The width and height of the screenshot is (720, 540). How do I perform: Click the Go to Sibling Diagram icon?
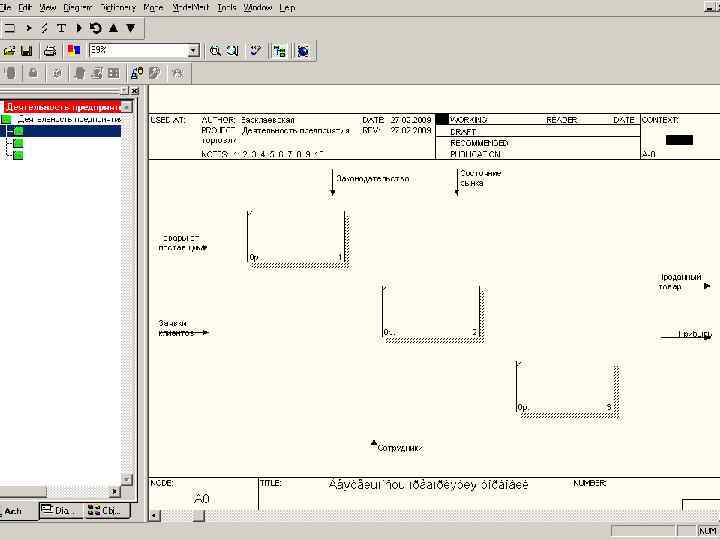pyautogui.click(x=96, y=28)
